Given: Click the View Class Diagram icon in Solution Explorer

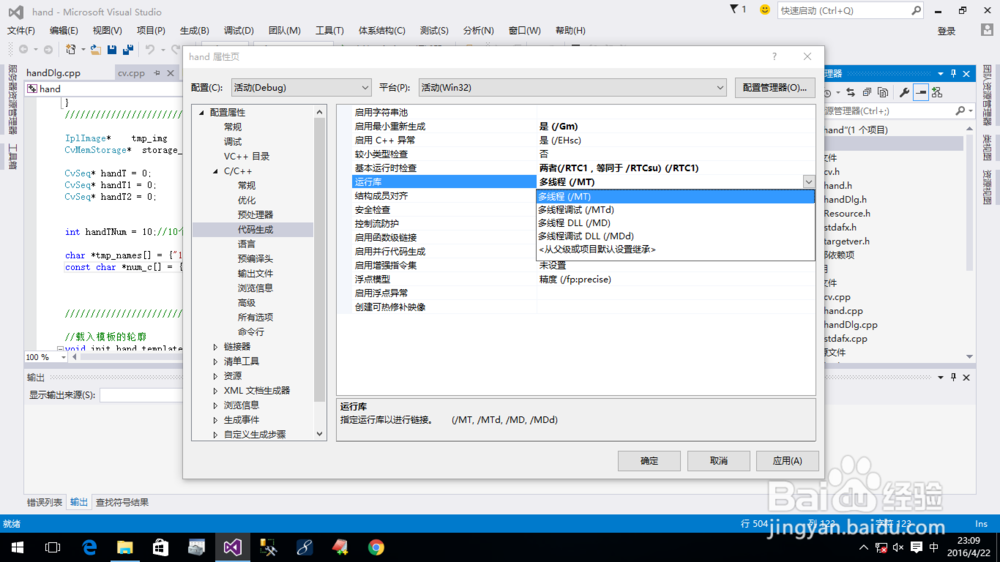Looking at the screenshot, I should pos(937,92).
